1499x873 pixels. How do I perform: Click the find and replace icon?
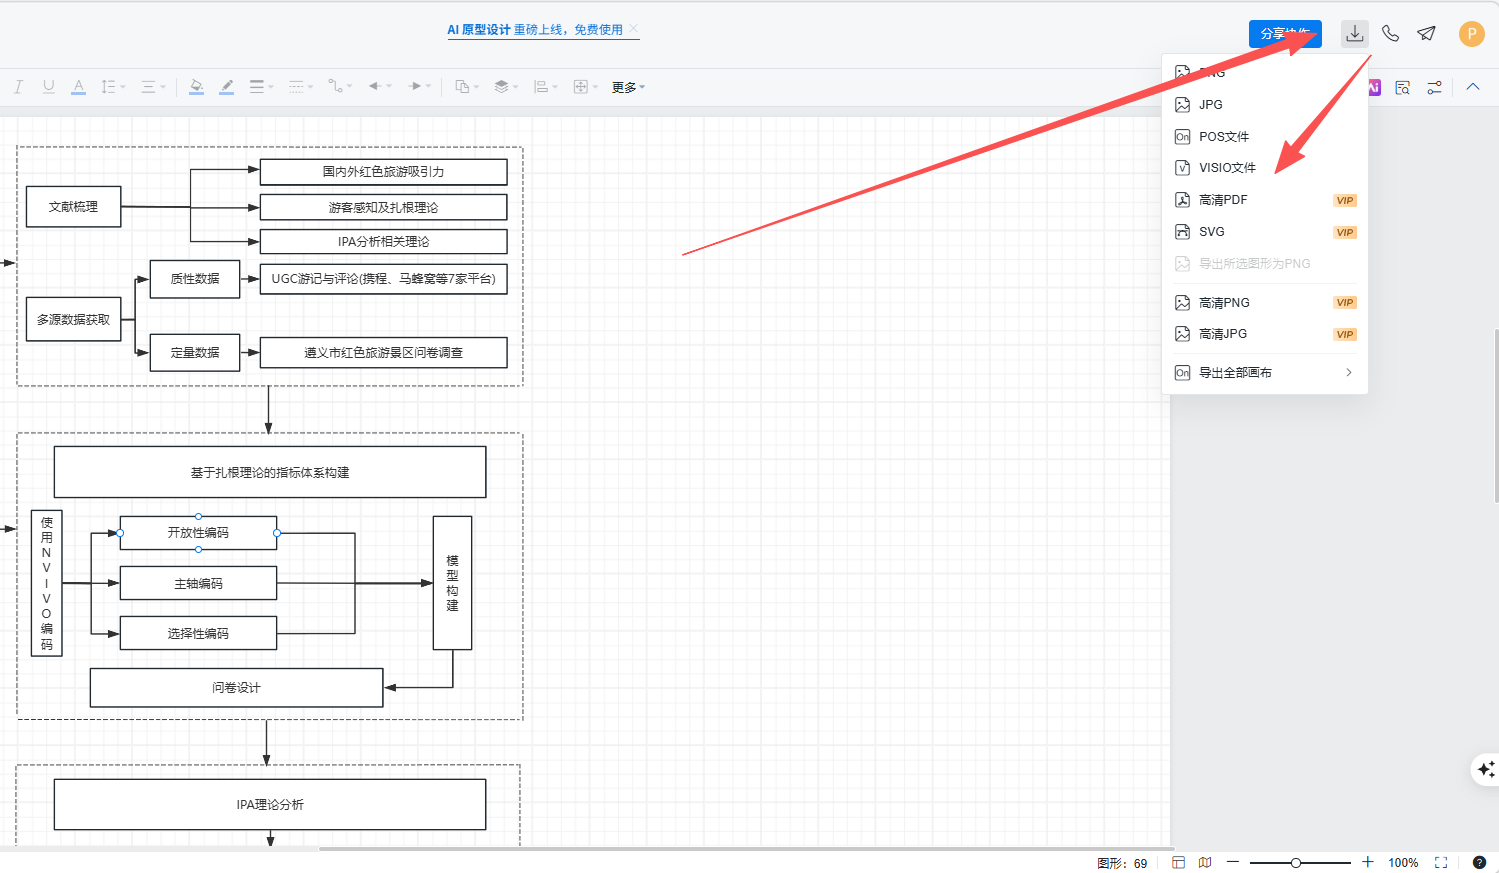(x=1403, y=88)
